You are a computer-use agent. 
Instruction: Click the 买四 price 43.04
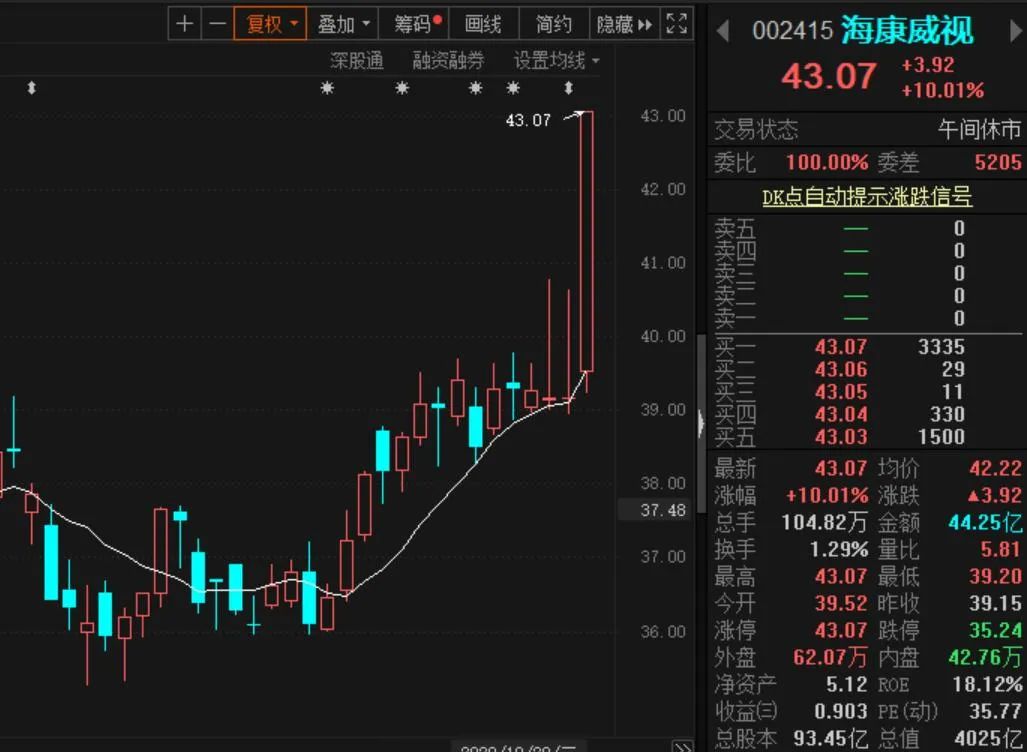point(841,414)
